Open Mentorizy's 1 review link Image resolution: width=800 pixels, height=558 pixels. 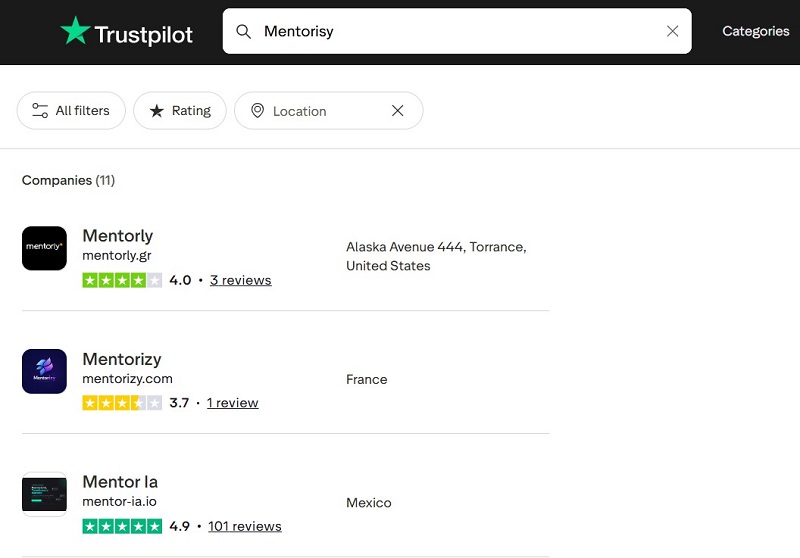[x=233, y=403]
